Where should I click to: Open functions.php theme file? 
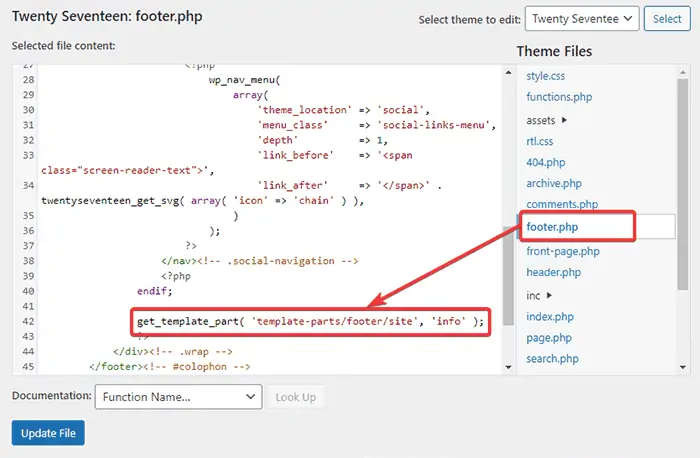[x=559, y=97]
